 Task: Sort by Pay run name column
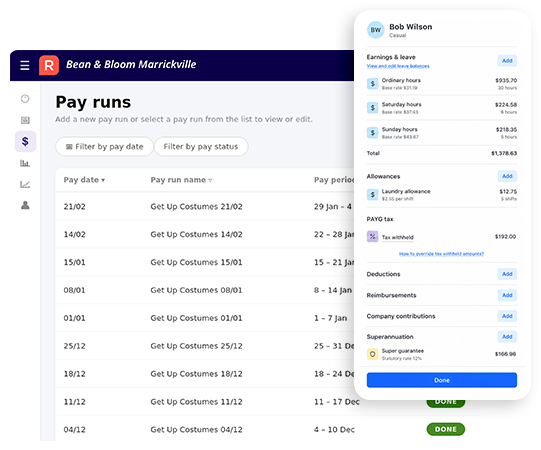click(181, 180)
